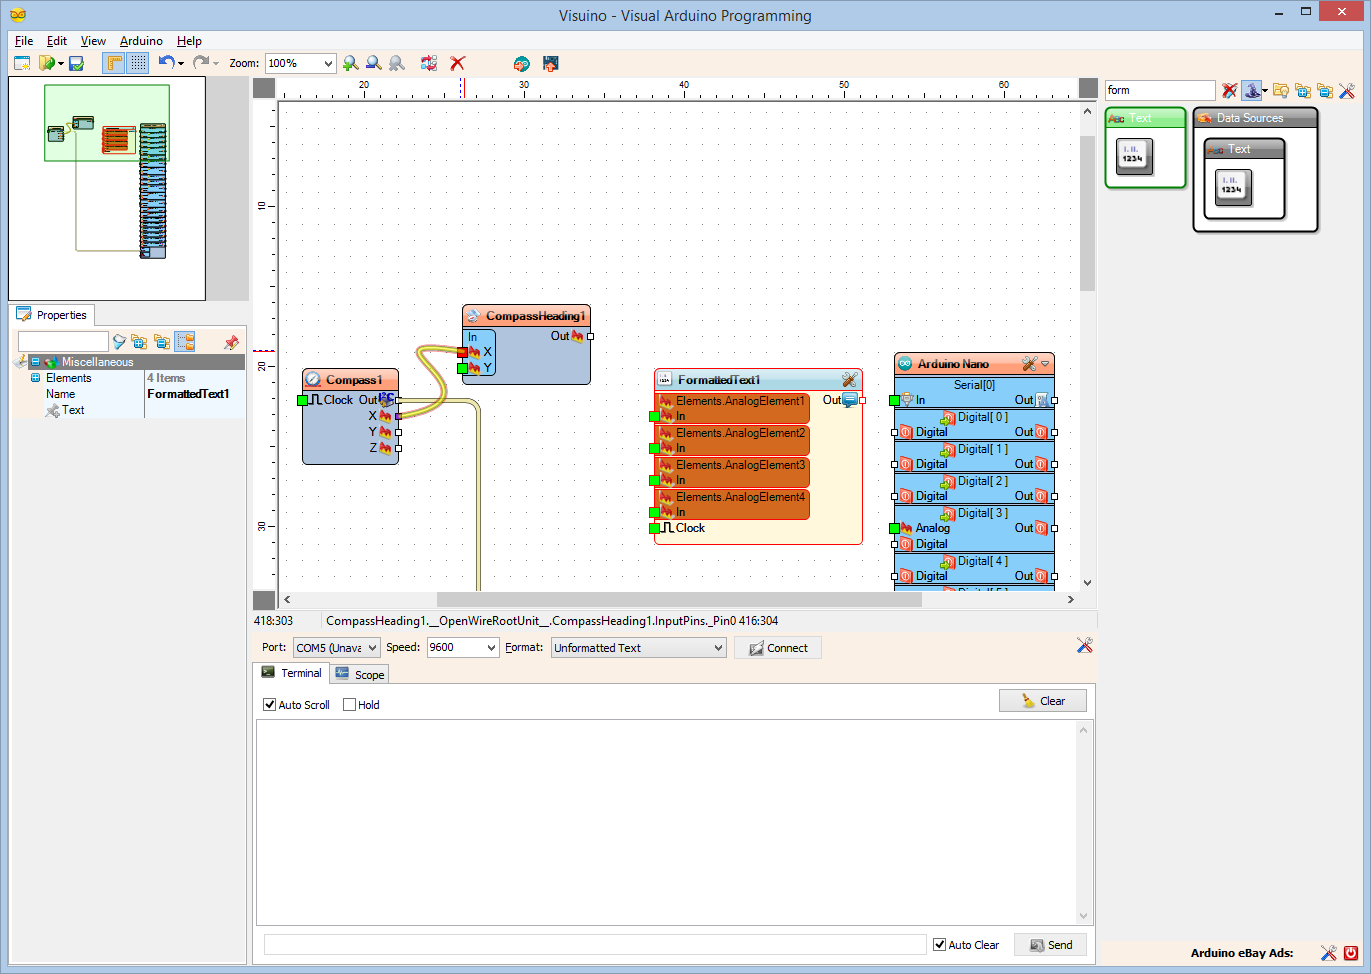
Task: Open the Edit menu
Action: 57,41
